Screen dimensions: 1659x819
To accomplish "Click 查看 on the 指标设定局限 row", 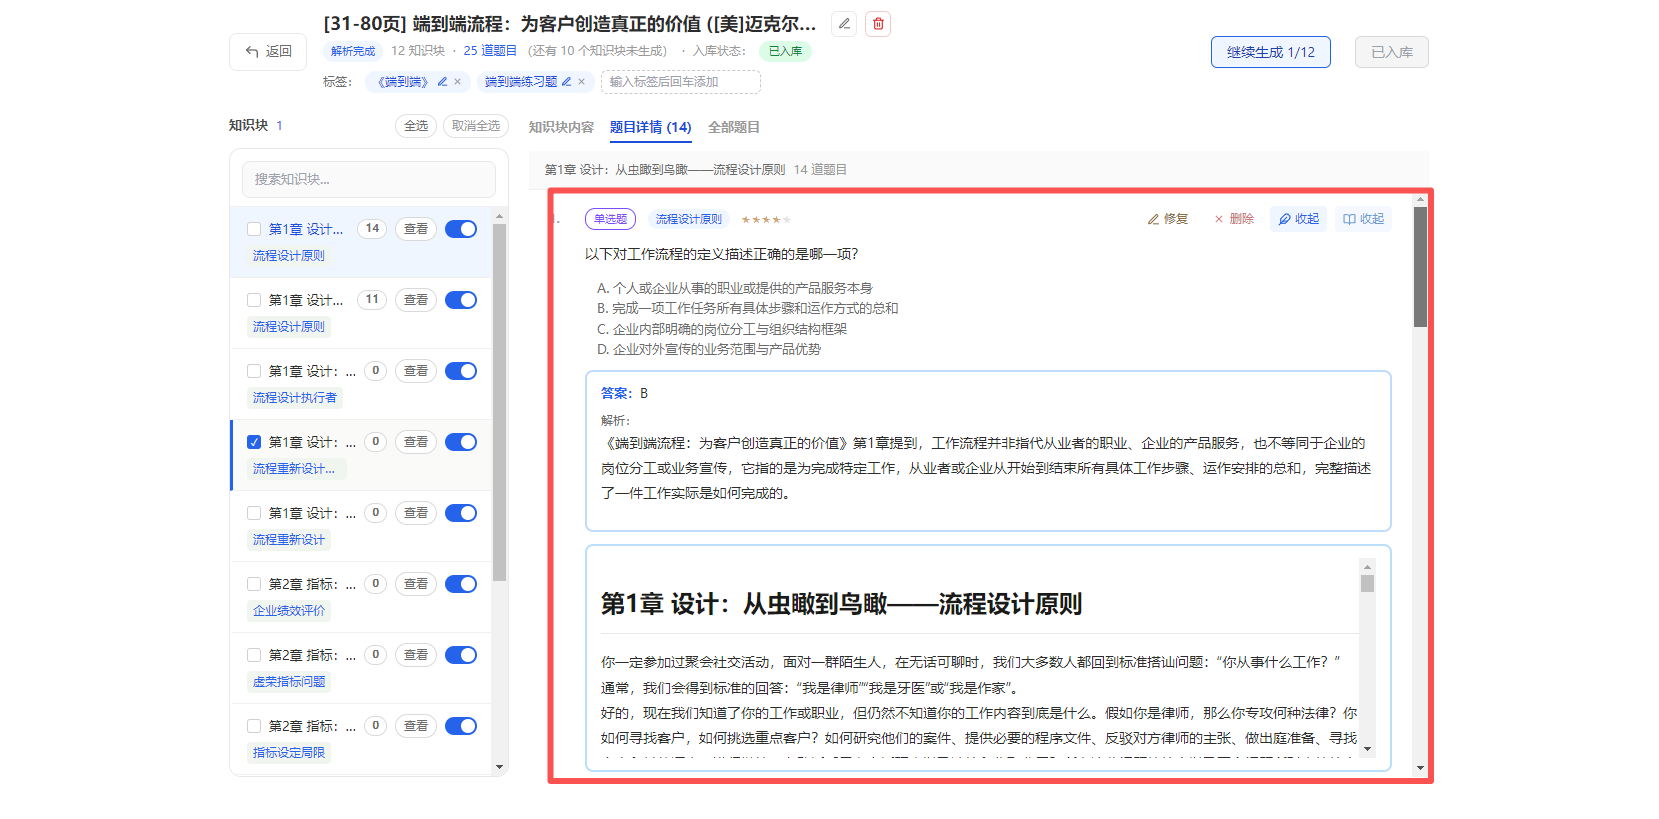I will click(x=416, y=726).
